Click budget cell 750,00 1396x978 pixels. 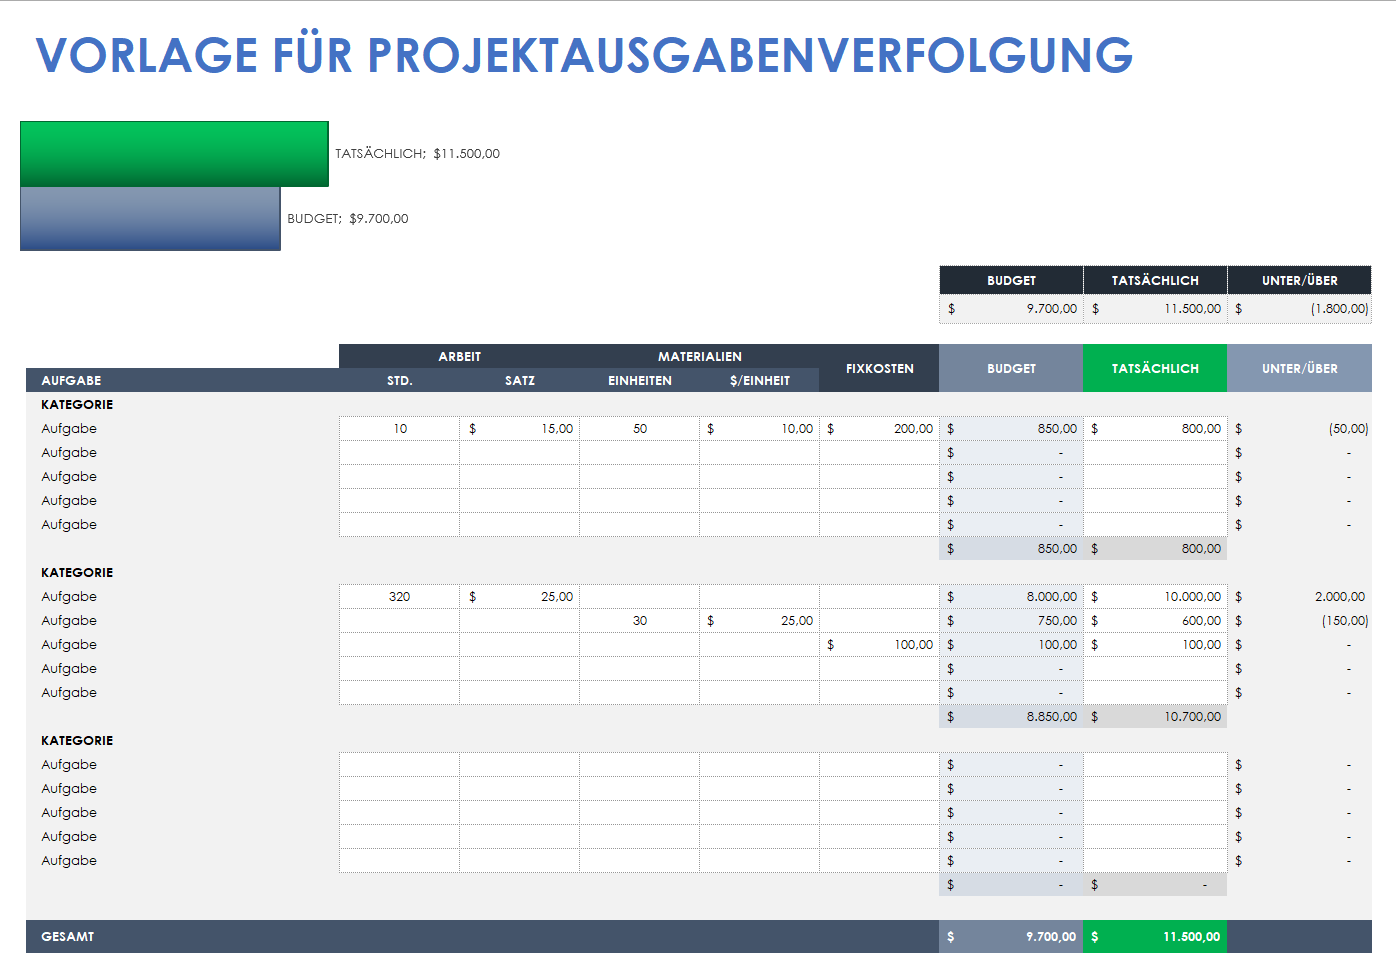click(x=1011, y=620)
